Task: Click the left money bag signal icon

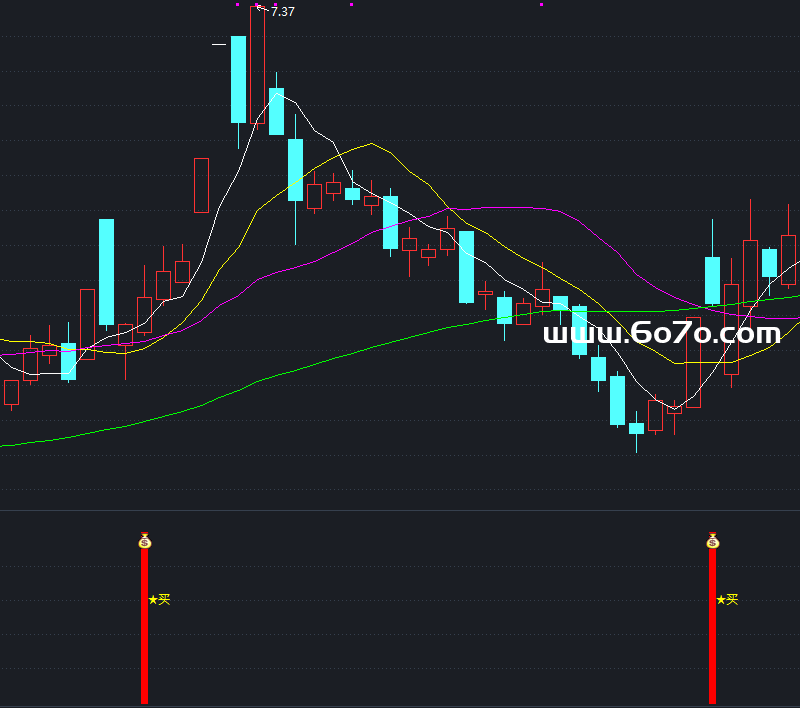Action: coord(144,541)
